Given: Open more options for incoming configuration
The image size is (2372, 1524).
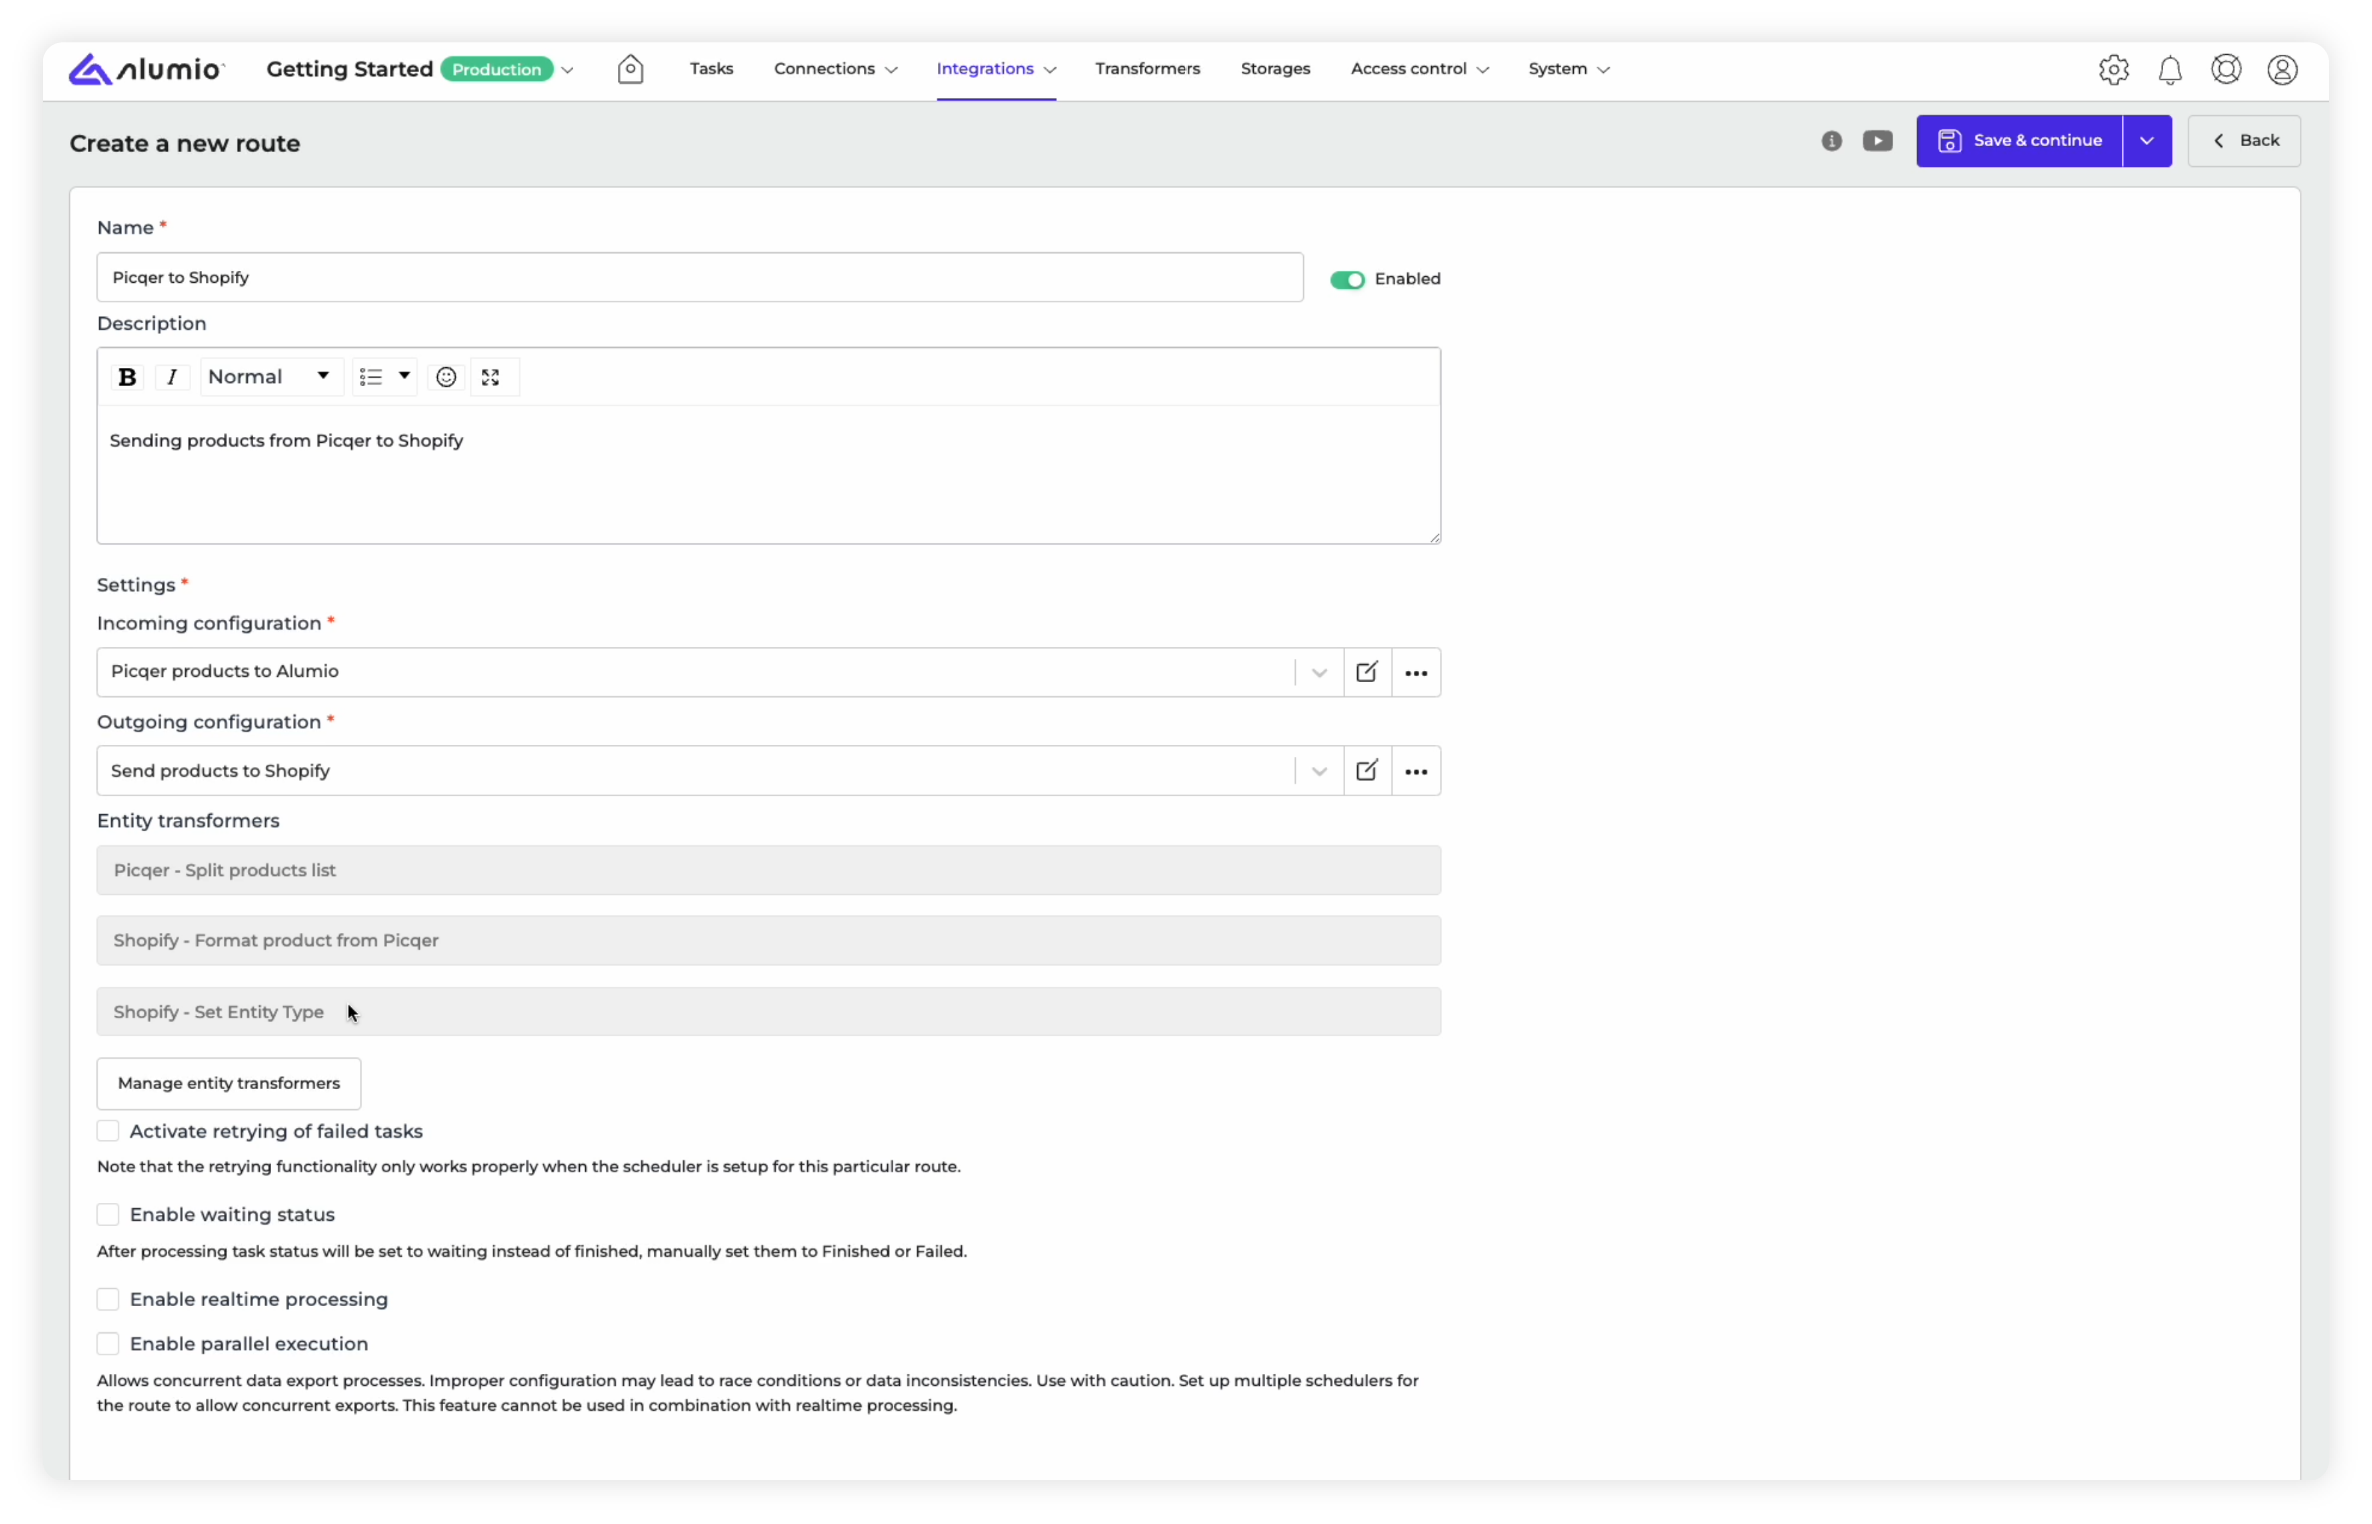Looking at the screenshot, I should pyautogui.click(x=1415, y=672).
